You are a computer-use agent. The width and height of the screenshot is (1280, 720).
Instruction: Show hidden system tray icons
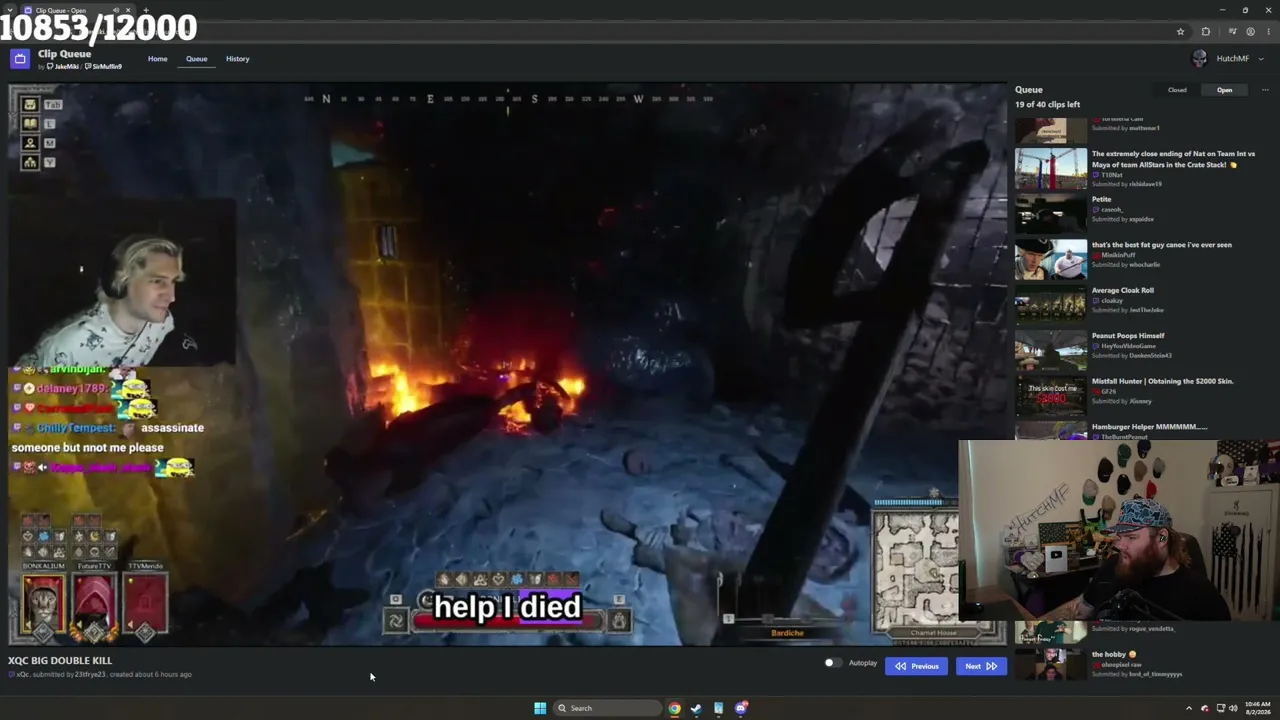(x=1189, y=708)
